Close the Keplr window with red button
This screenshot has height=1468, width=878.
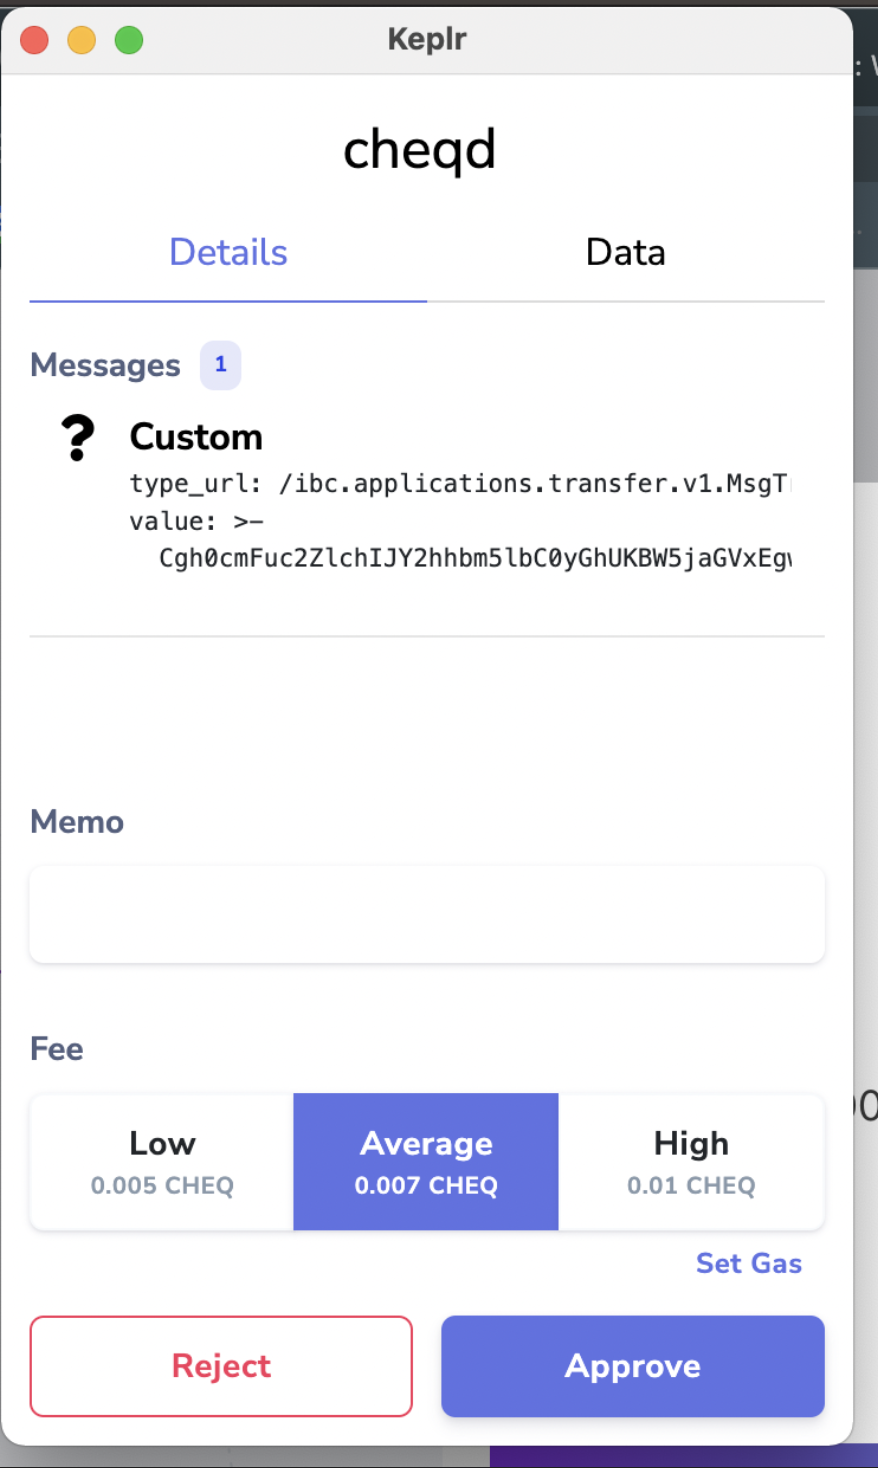(x=35, y=40)
